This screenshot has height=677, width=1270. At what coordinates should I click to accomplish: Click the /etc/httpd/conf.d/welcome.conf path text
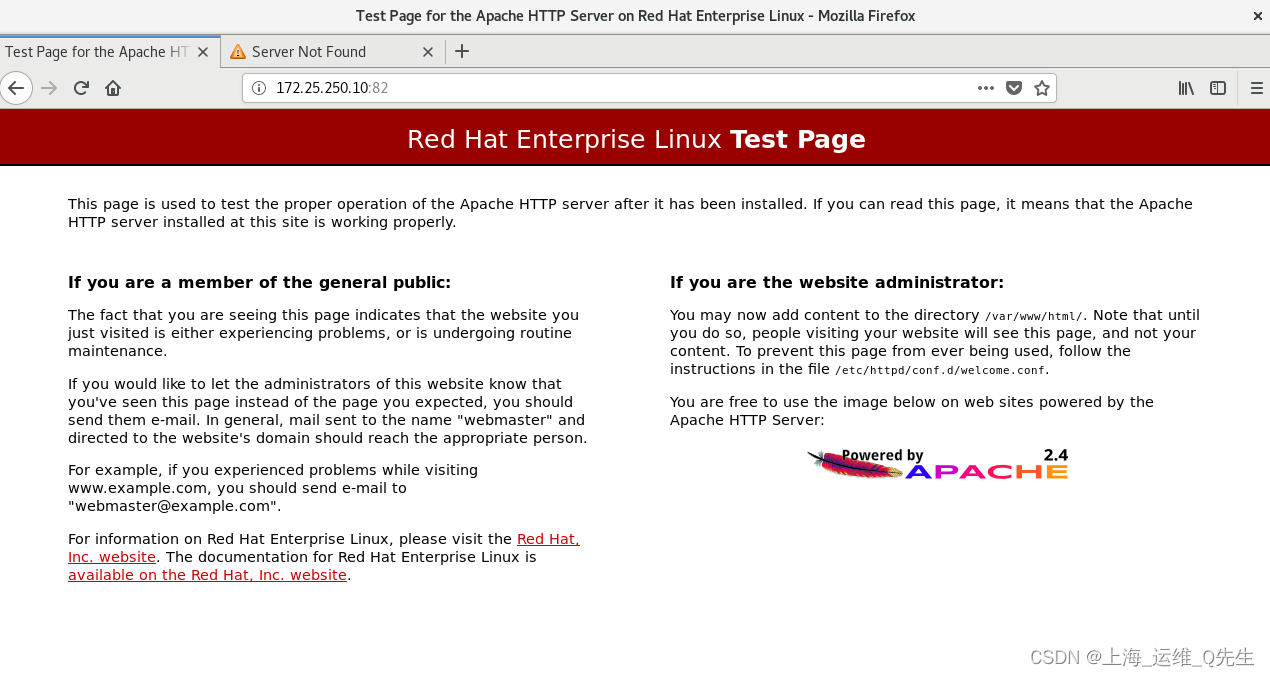pyautogui.click(x=940, y=370)
